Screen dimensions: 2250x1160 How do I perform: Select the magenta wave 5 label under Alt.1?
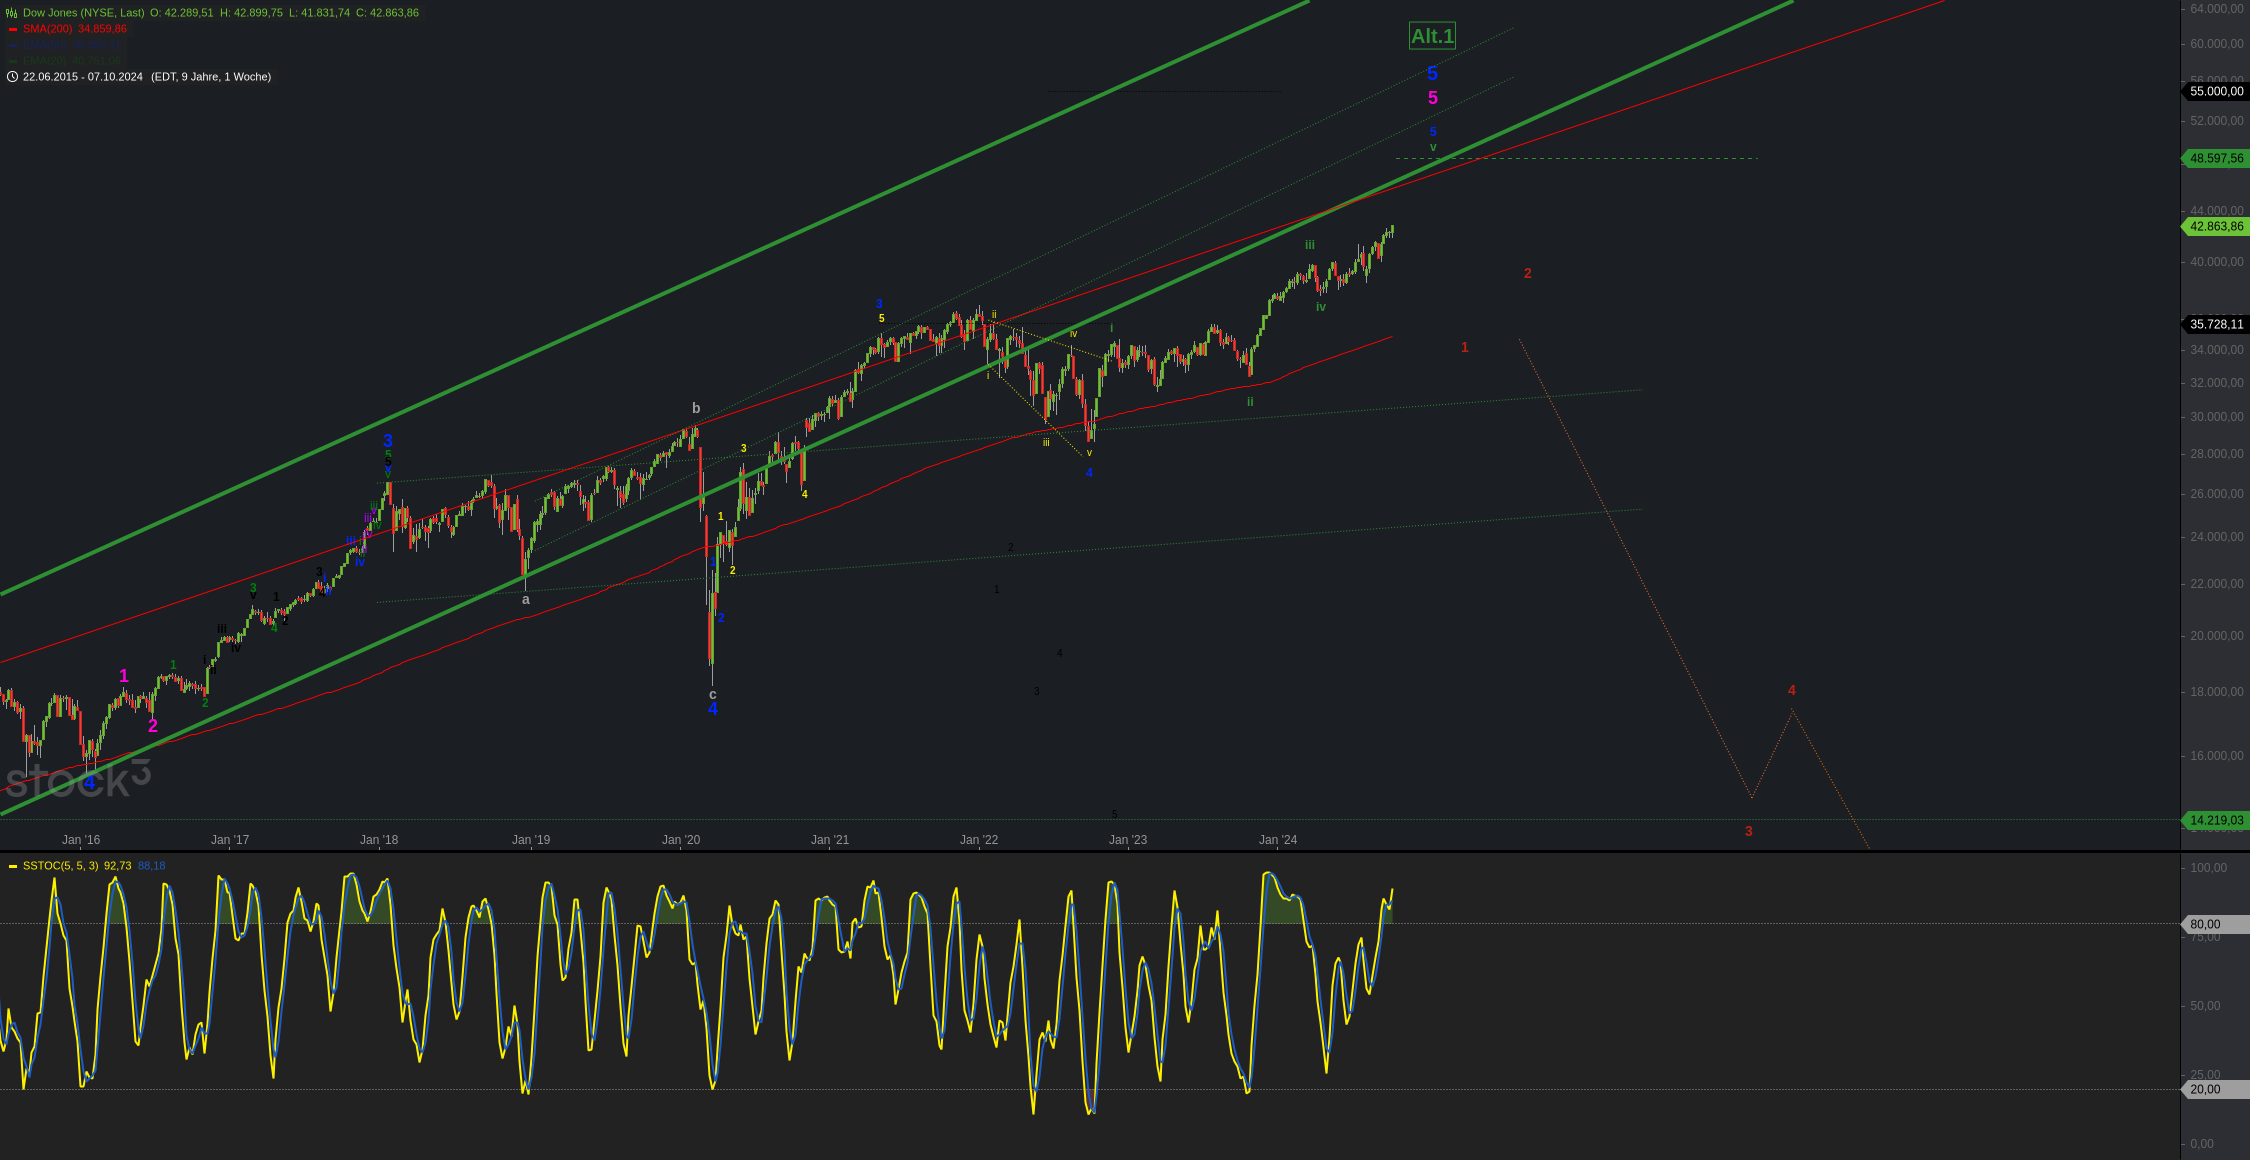click(1433, 98)
